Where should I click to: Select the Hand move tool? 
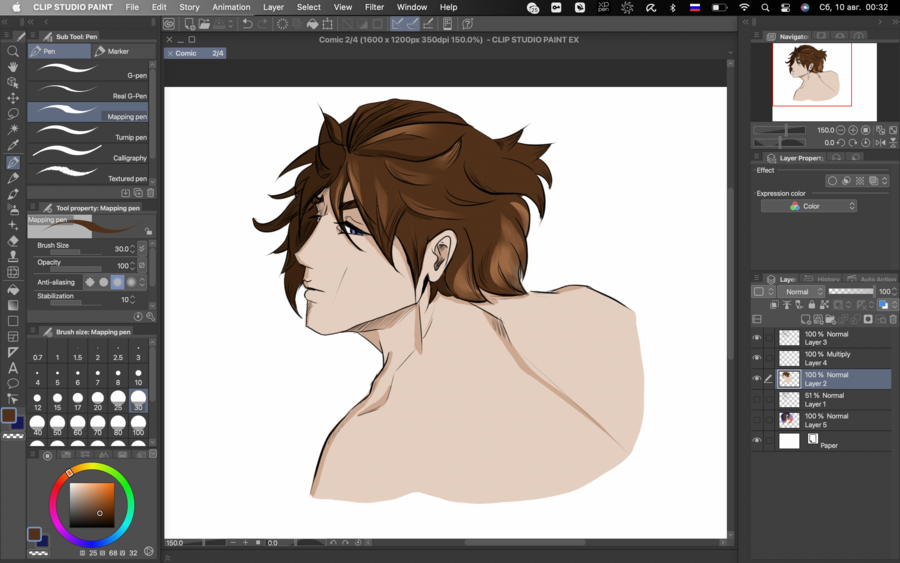coord(13,67)
